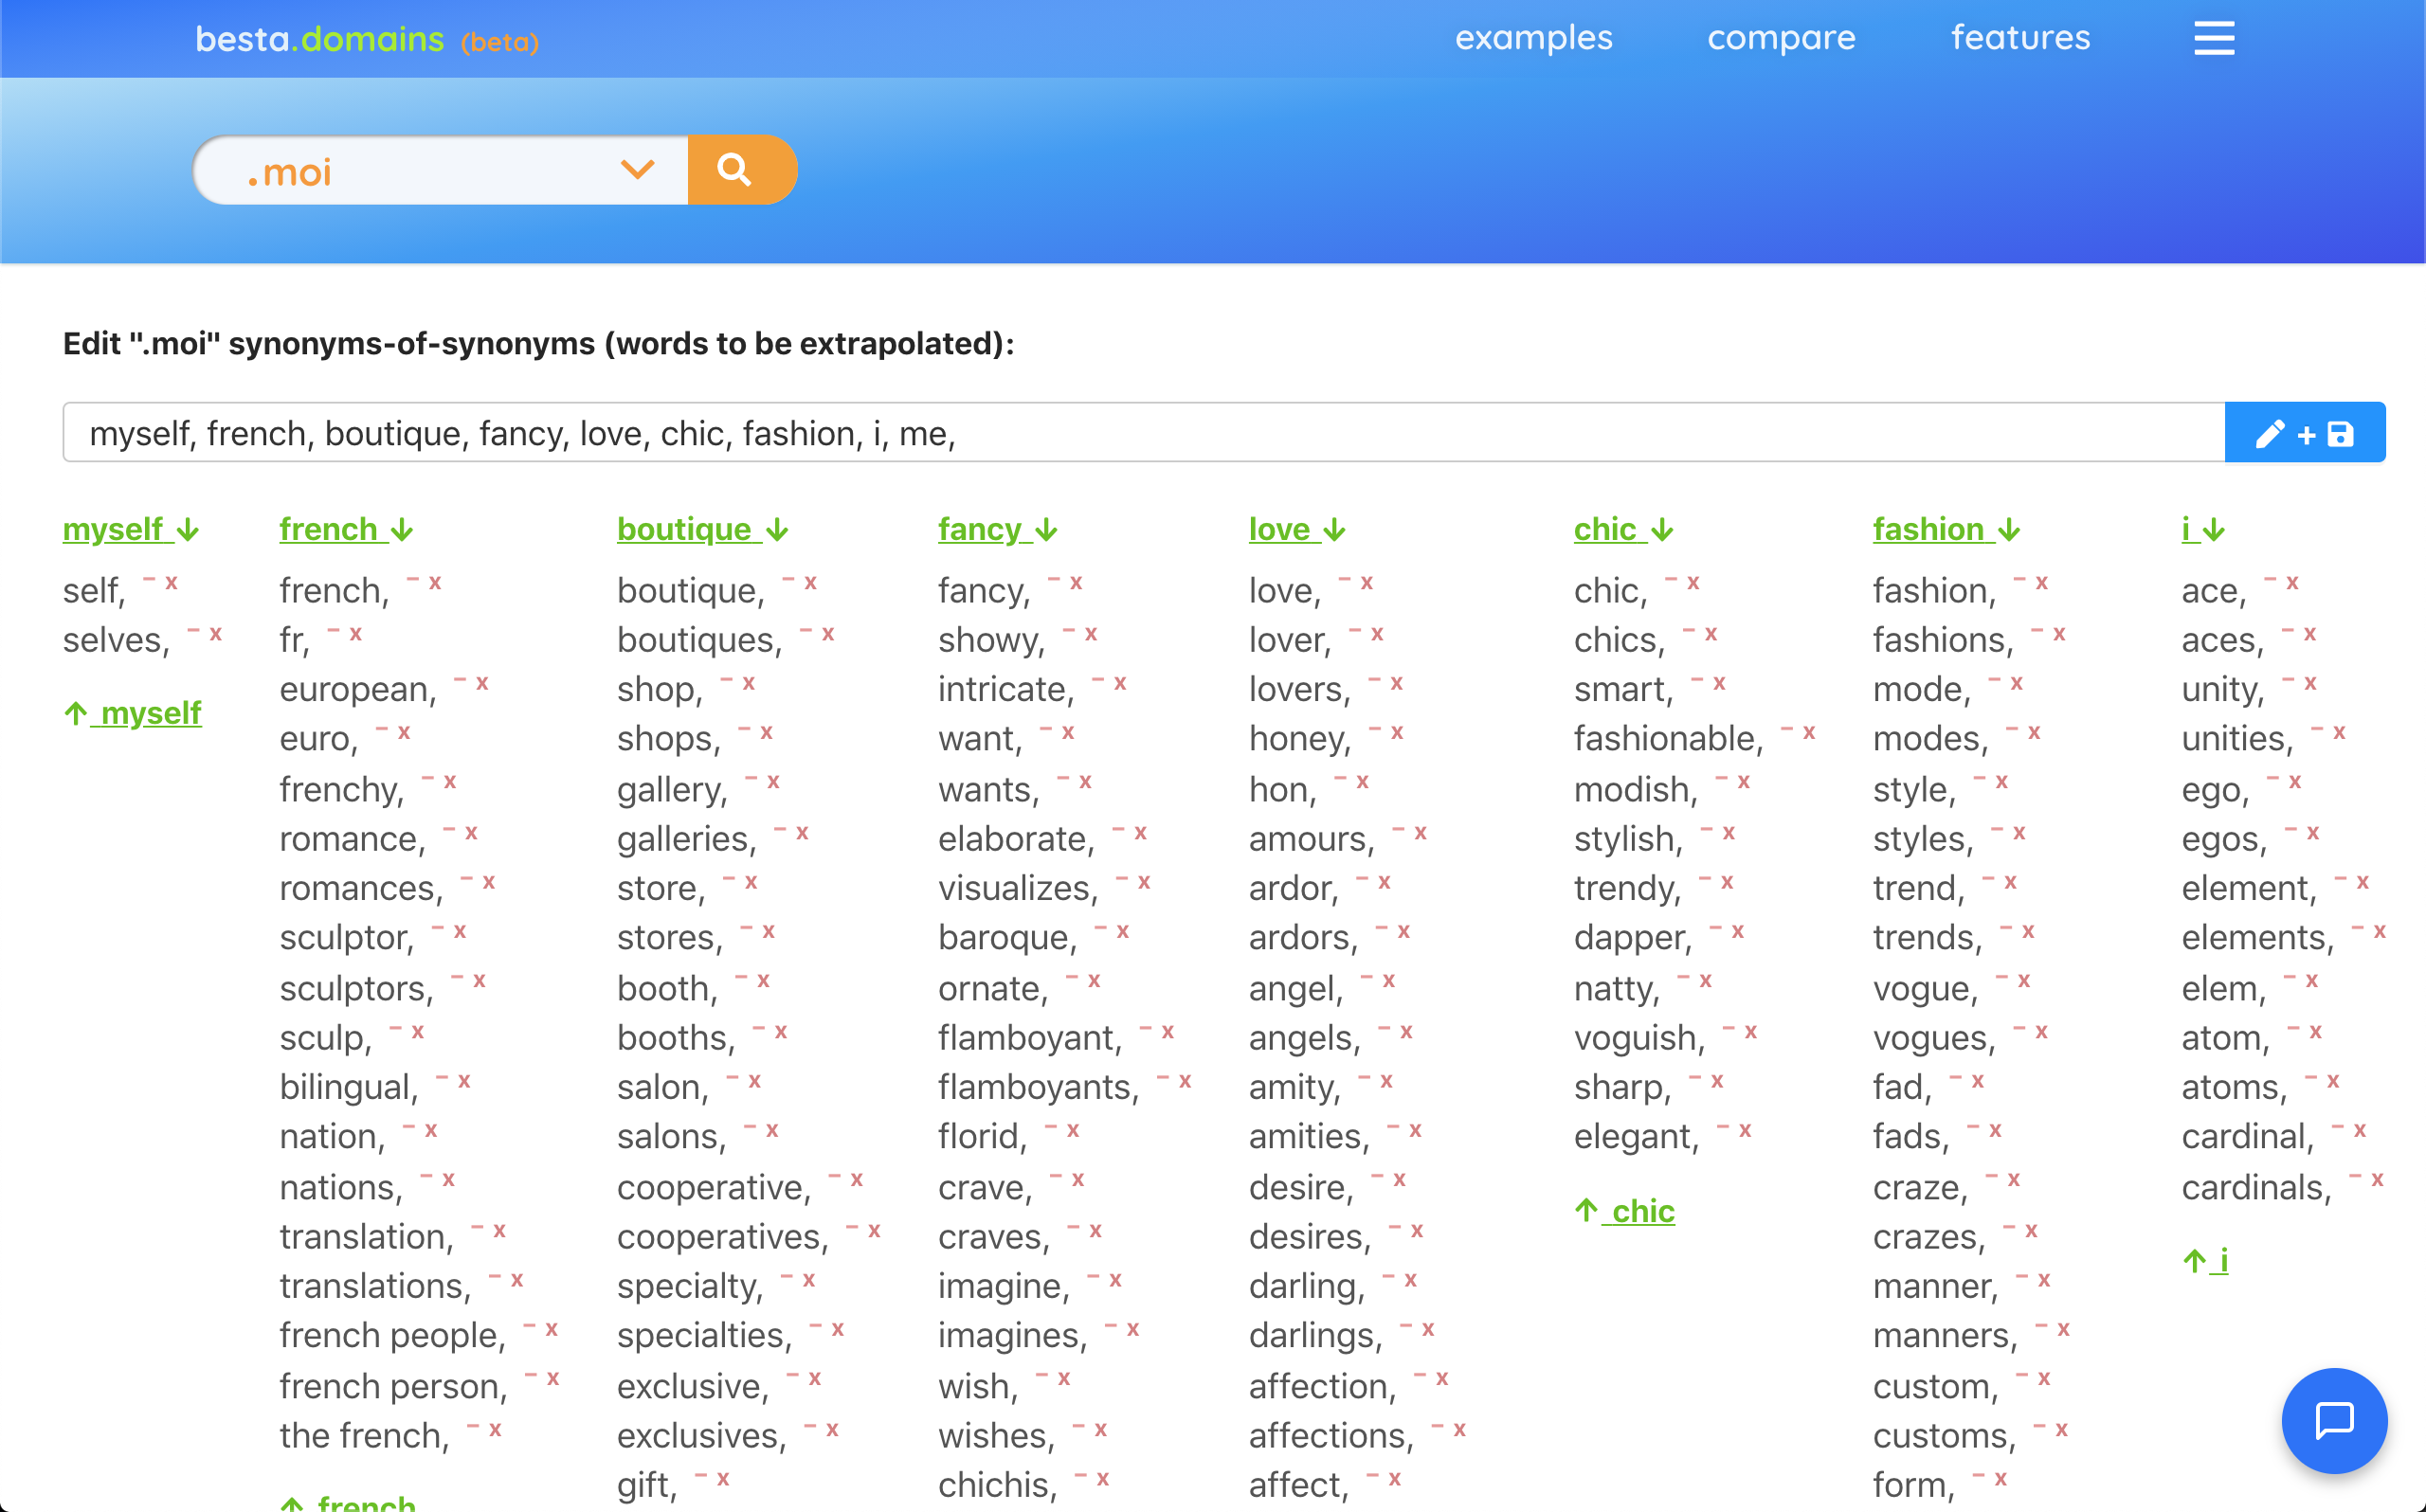Remove the word 'showy' via its x
Viewport: 2426px width, 1512px height.
tap(1091, 634)
